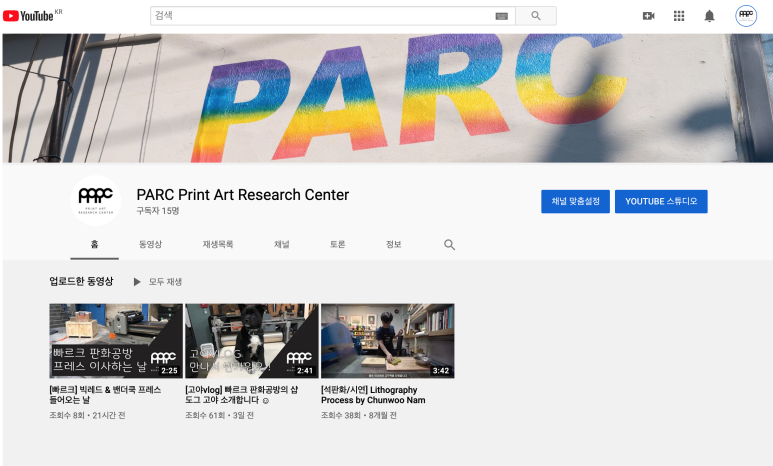Click the magnifier search submit button
This screenshot has width=773, height=466.
coord(536,16)
